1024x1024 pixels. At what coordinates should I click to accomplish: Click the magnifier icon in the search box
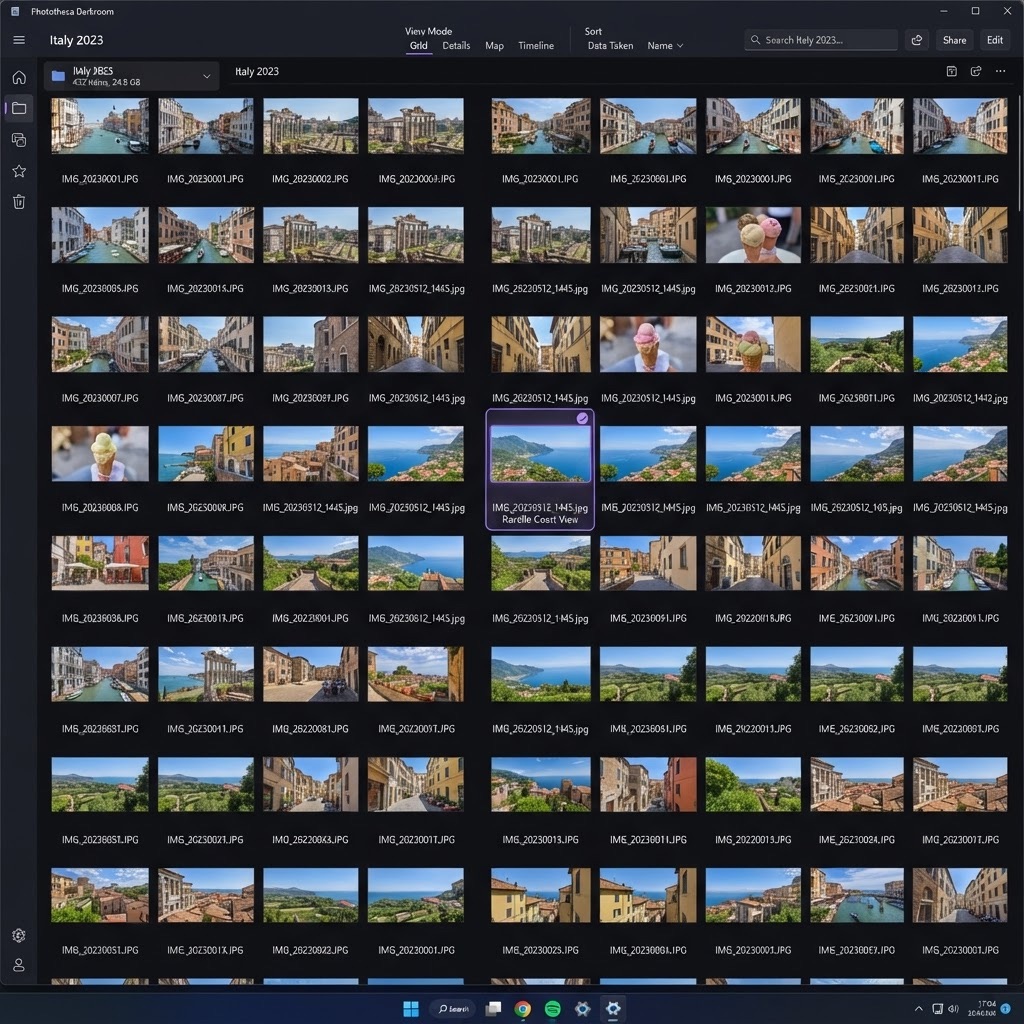coord(756,40)
